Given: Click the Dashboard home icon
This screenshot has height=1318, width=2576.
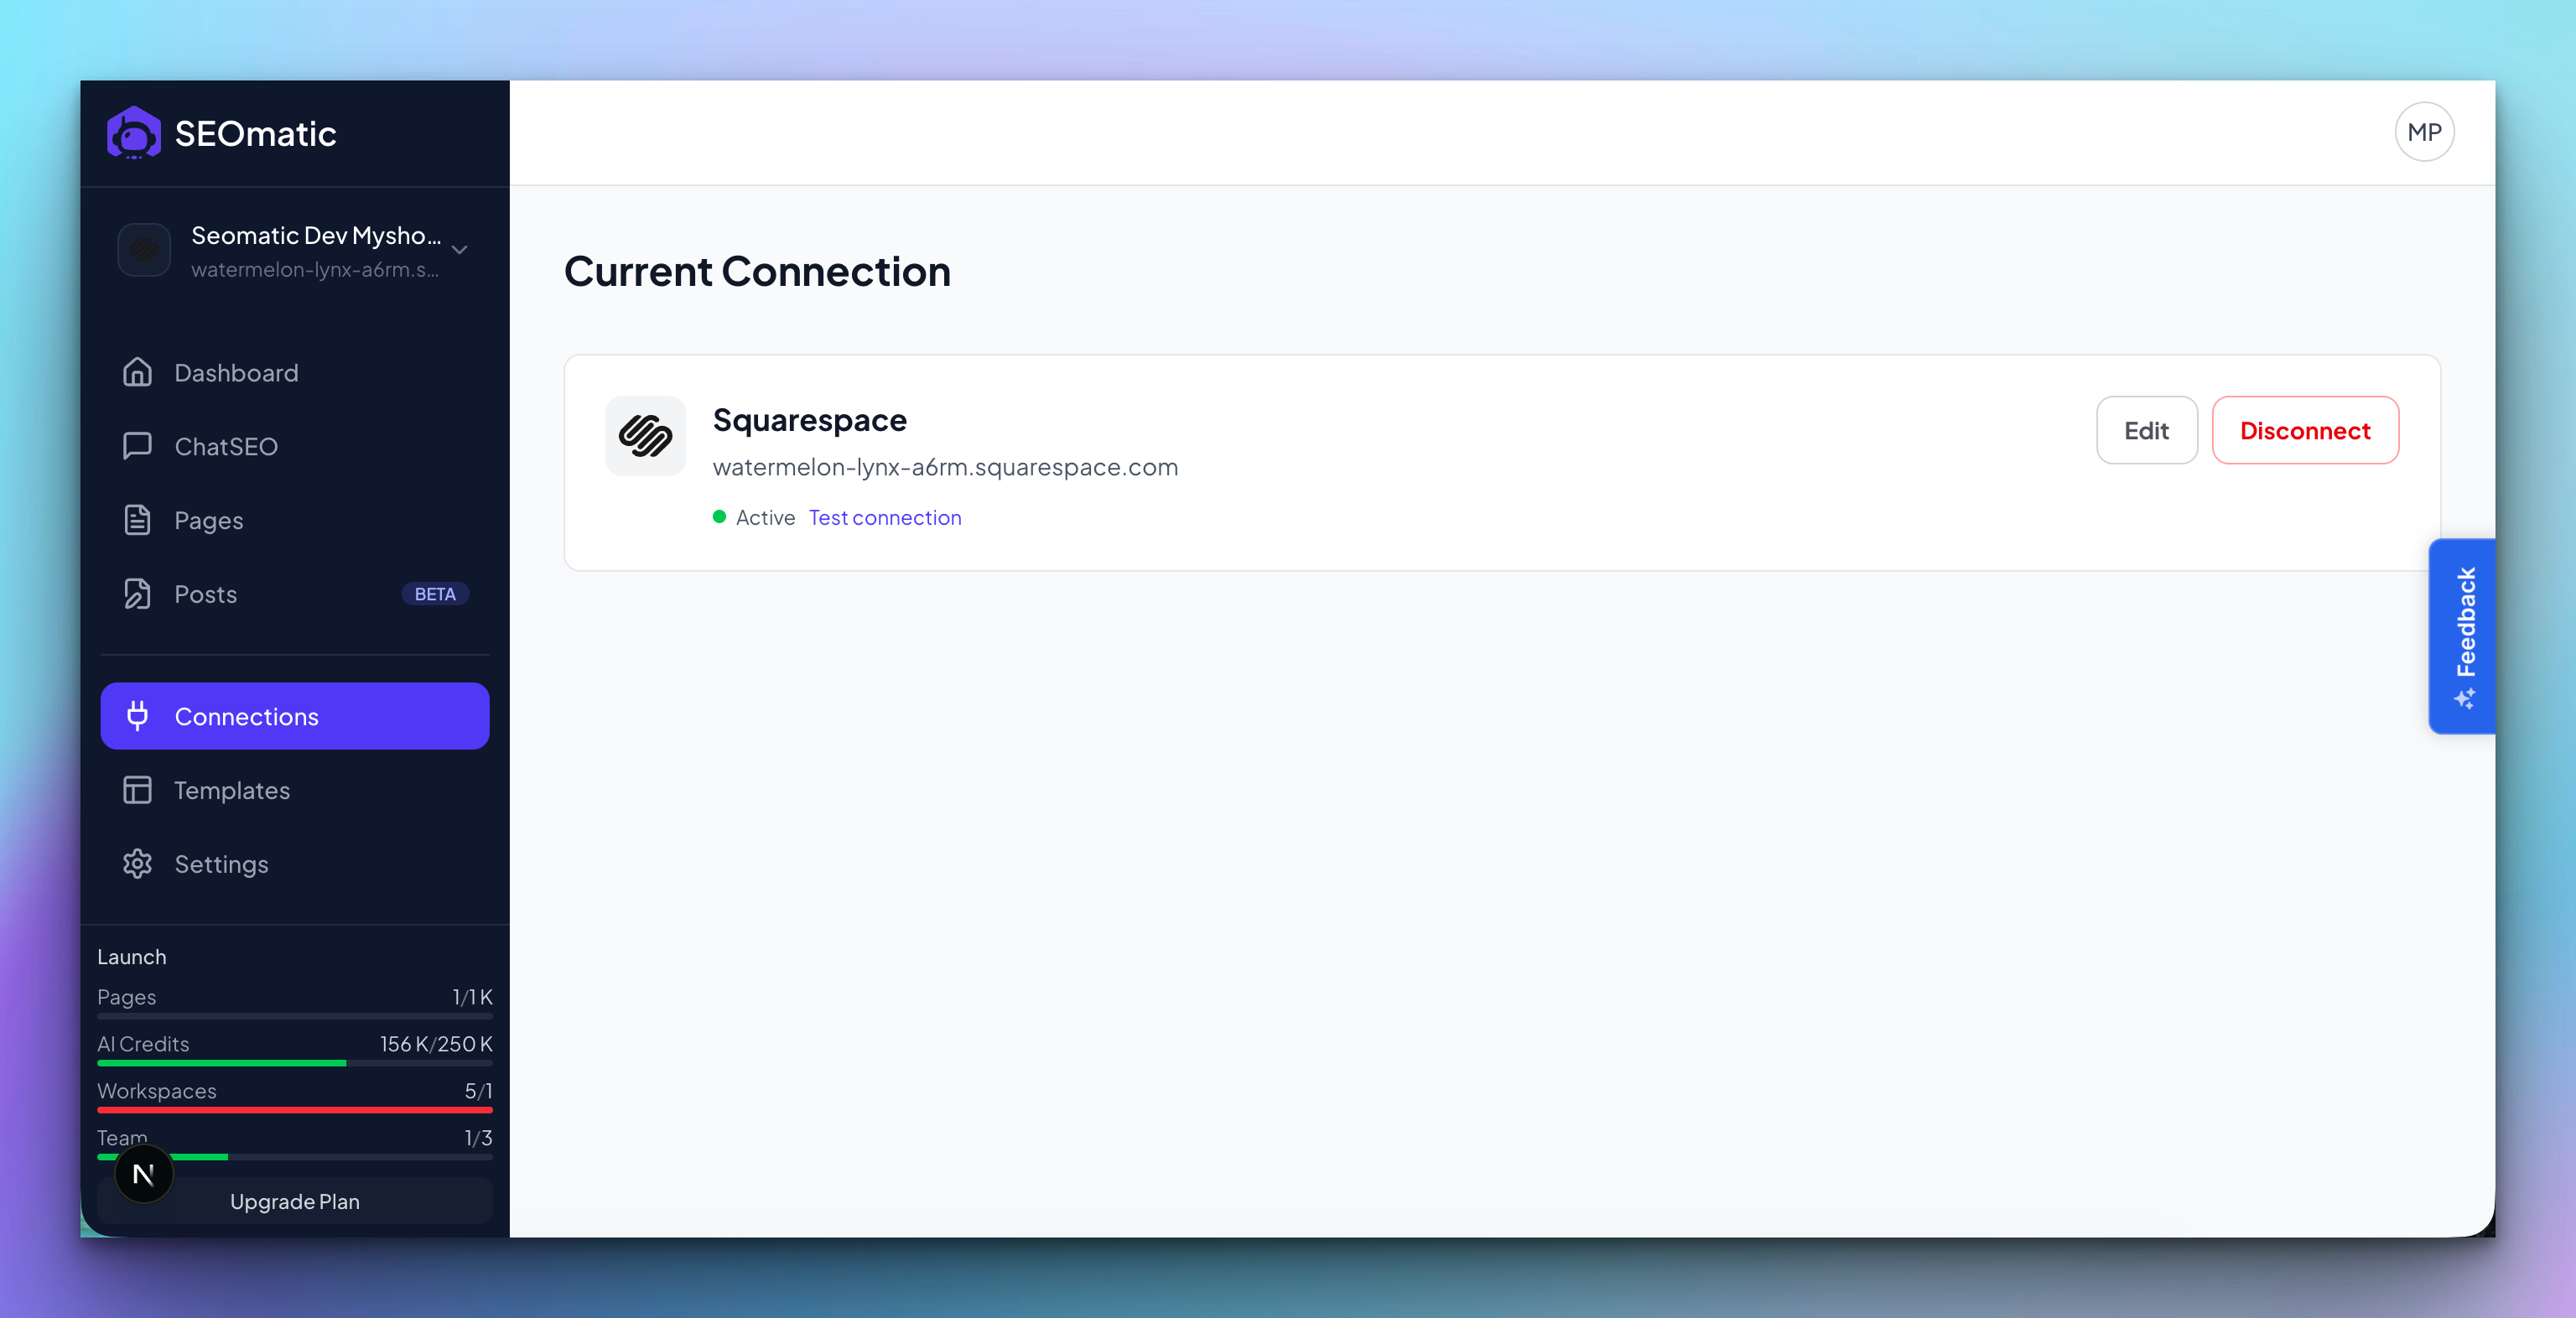Looking at the screenshot, I should 137,372.
